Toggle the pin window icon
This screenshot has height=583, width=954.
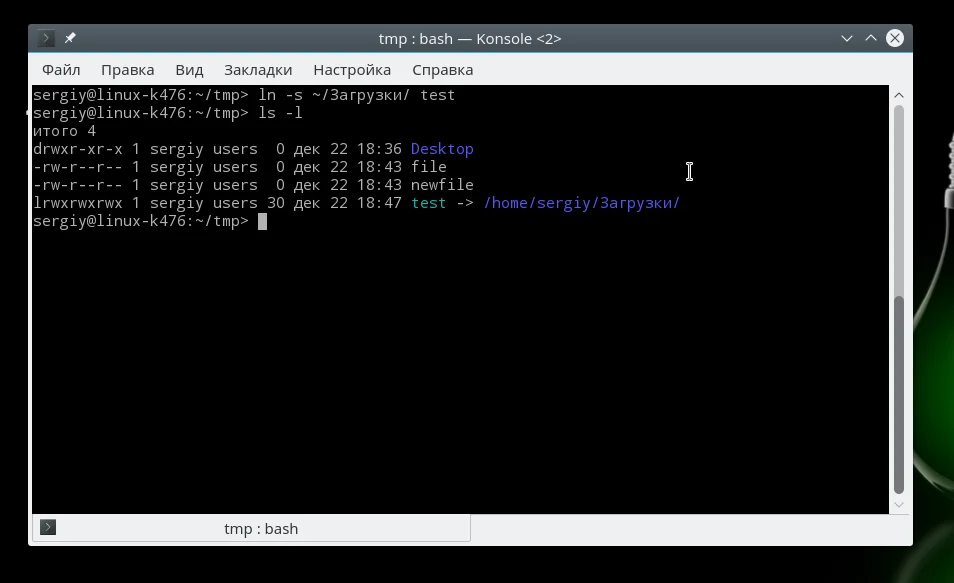[x=70, y=38]
